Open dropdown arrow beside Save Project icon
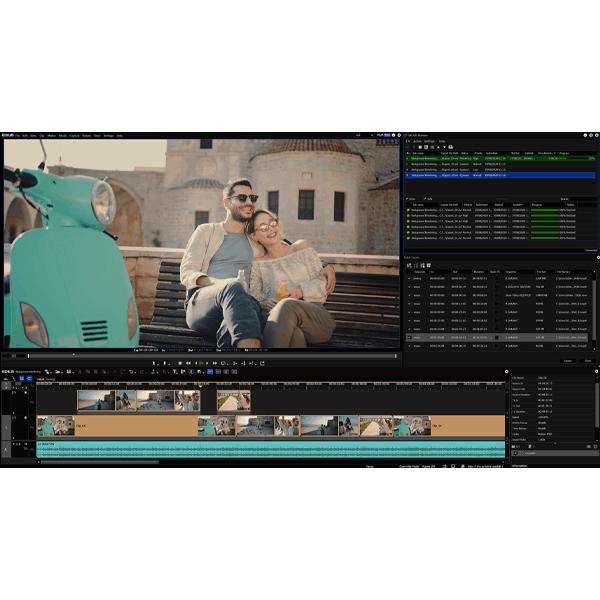 coord(73,372)
